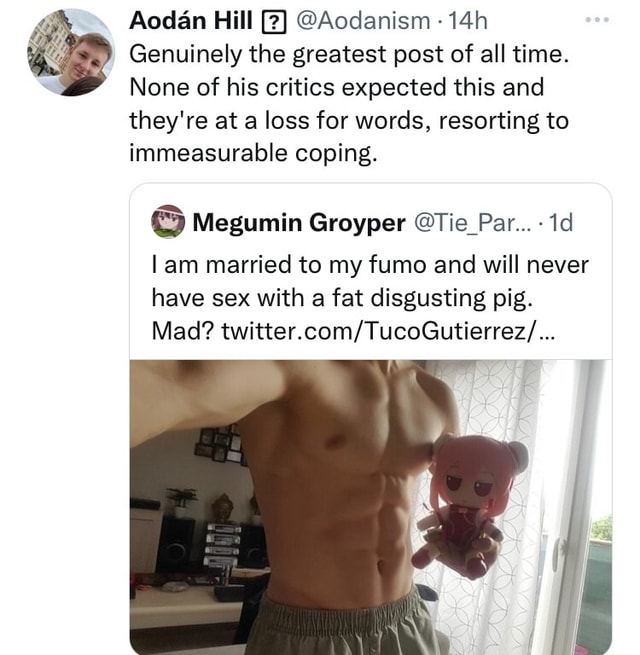The width and height of the screenshot is (640, 655).
Task: Click the pink plush doll in photo
Action: click(x=467, y=503)
